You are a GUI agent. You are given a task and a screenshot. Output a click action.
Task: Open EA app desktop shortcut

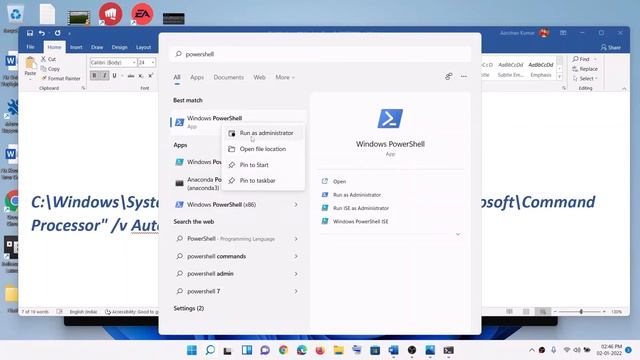click(142, 14)
